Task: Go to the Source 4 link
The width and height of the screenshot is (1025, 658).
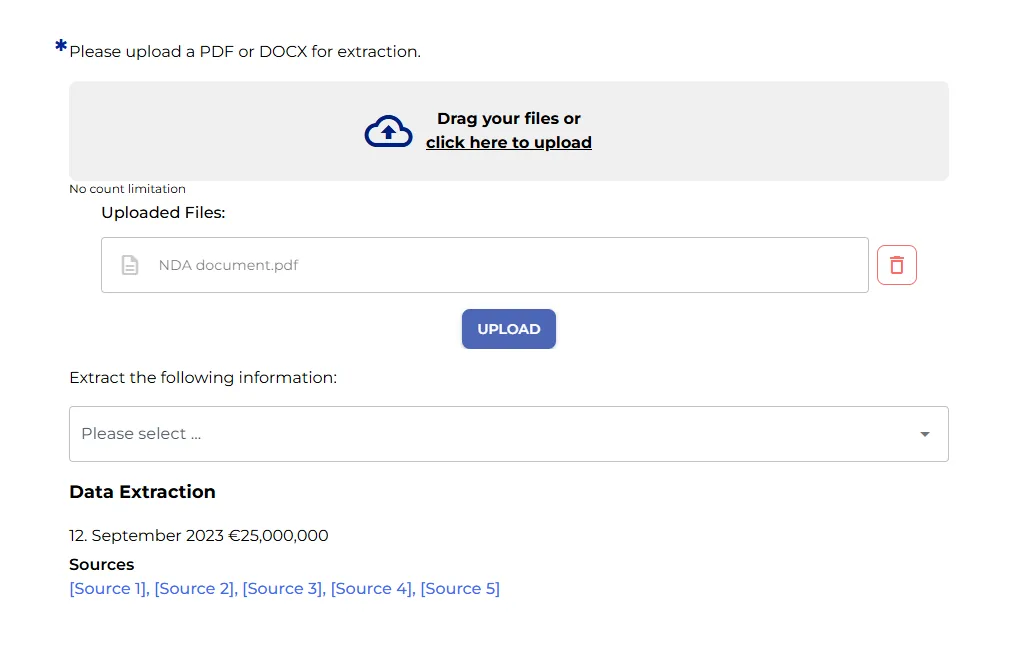Action: point(372,588)
